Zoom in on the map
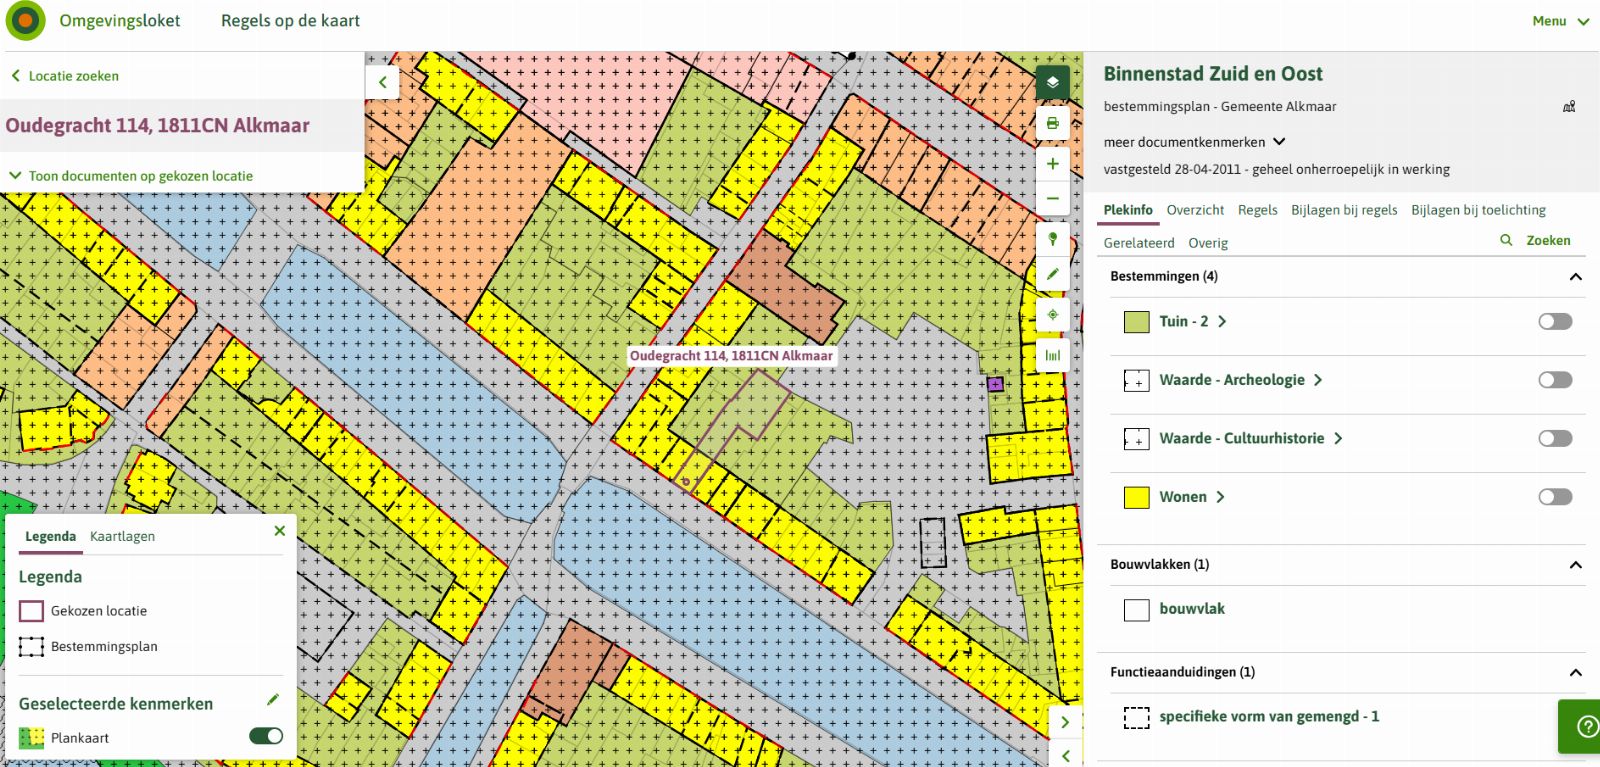This screenshot has width=1600, height=767. [1052, 164]
